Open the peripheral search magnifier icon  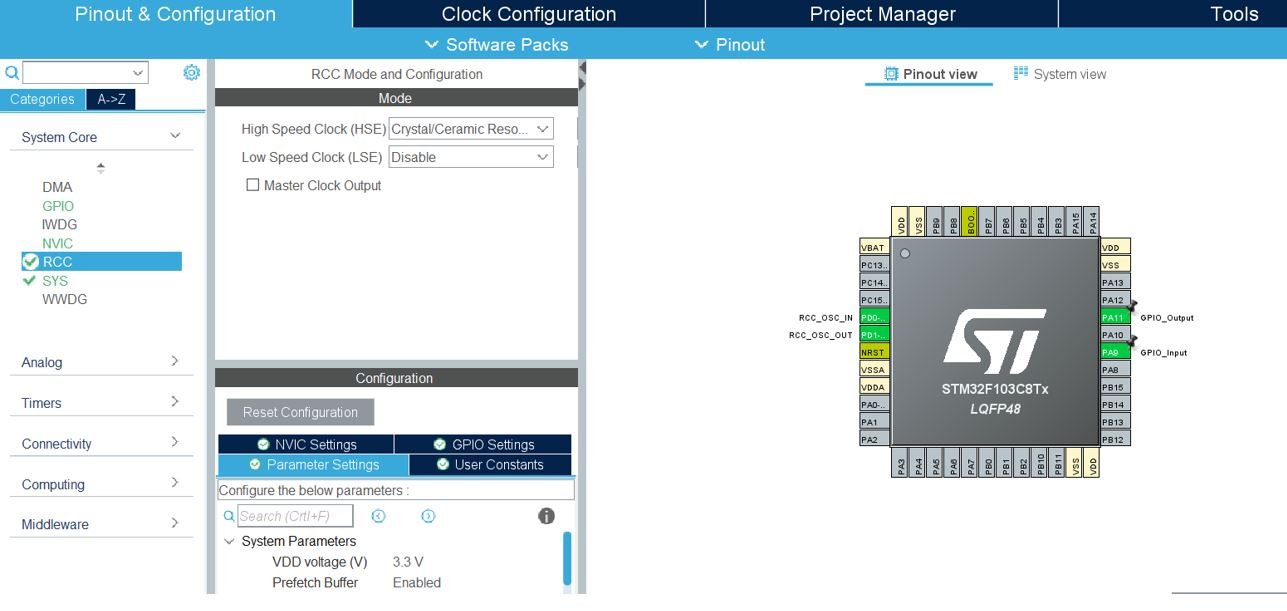(12, 72)
